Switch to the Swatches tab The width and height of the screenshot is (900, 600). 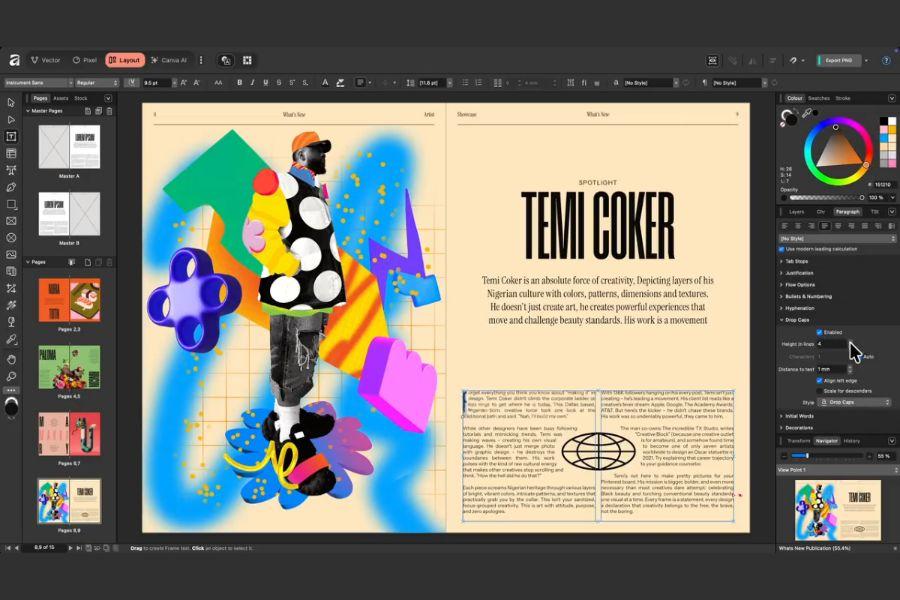pyautogui.click(x=818, y=98)
